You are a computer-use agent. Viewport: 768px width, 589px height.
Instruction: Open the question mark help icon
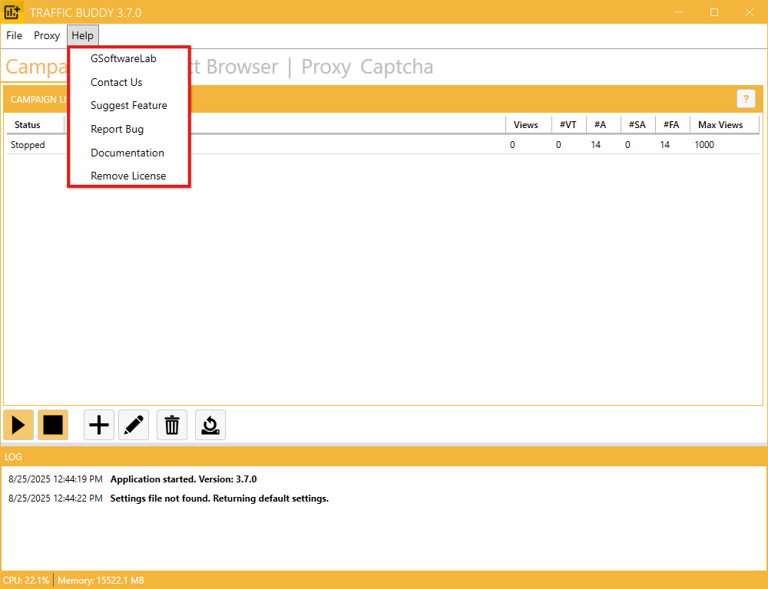click(x=745, y=99)
